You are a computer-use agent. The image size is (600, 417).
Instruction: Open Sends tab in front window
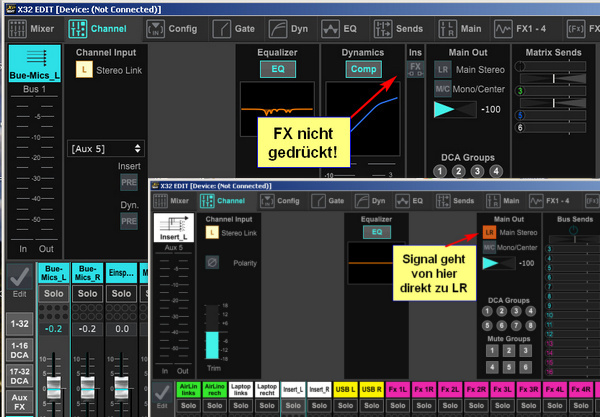click(455, 201)
